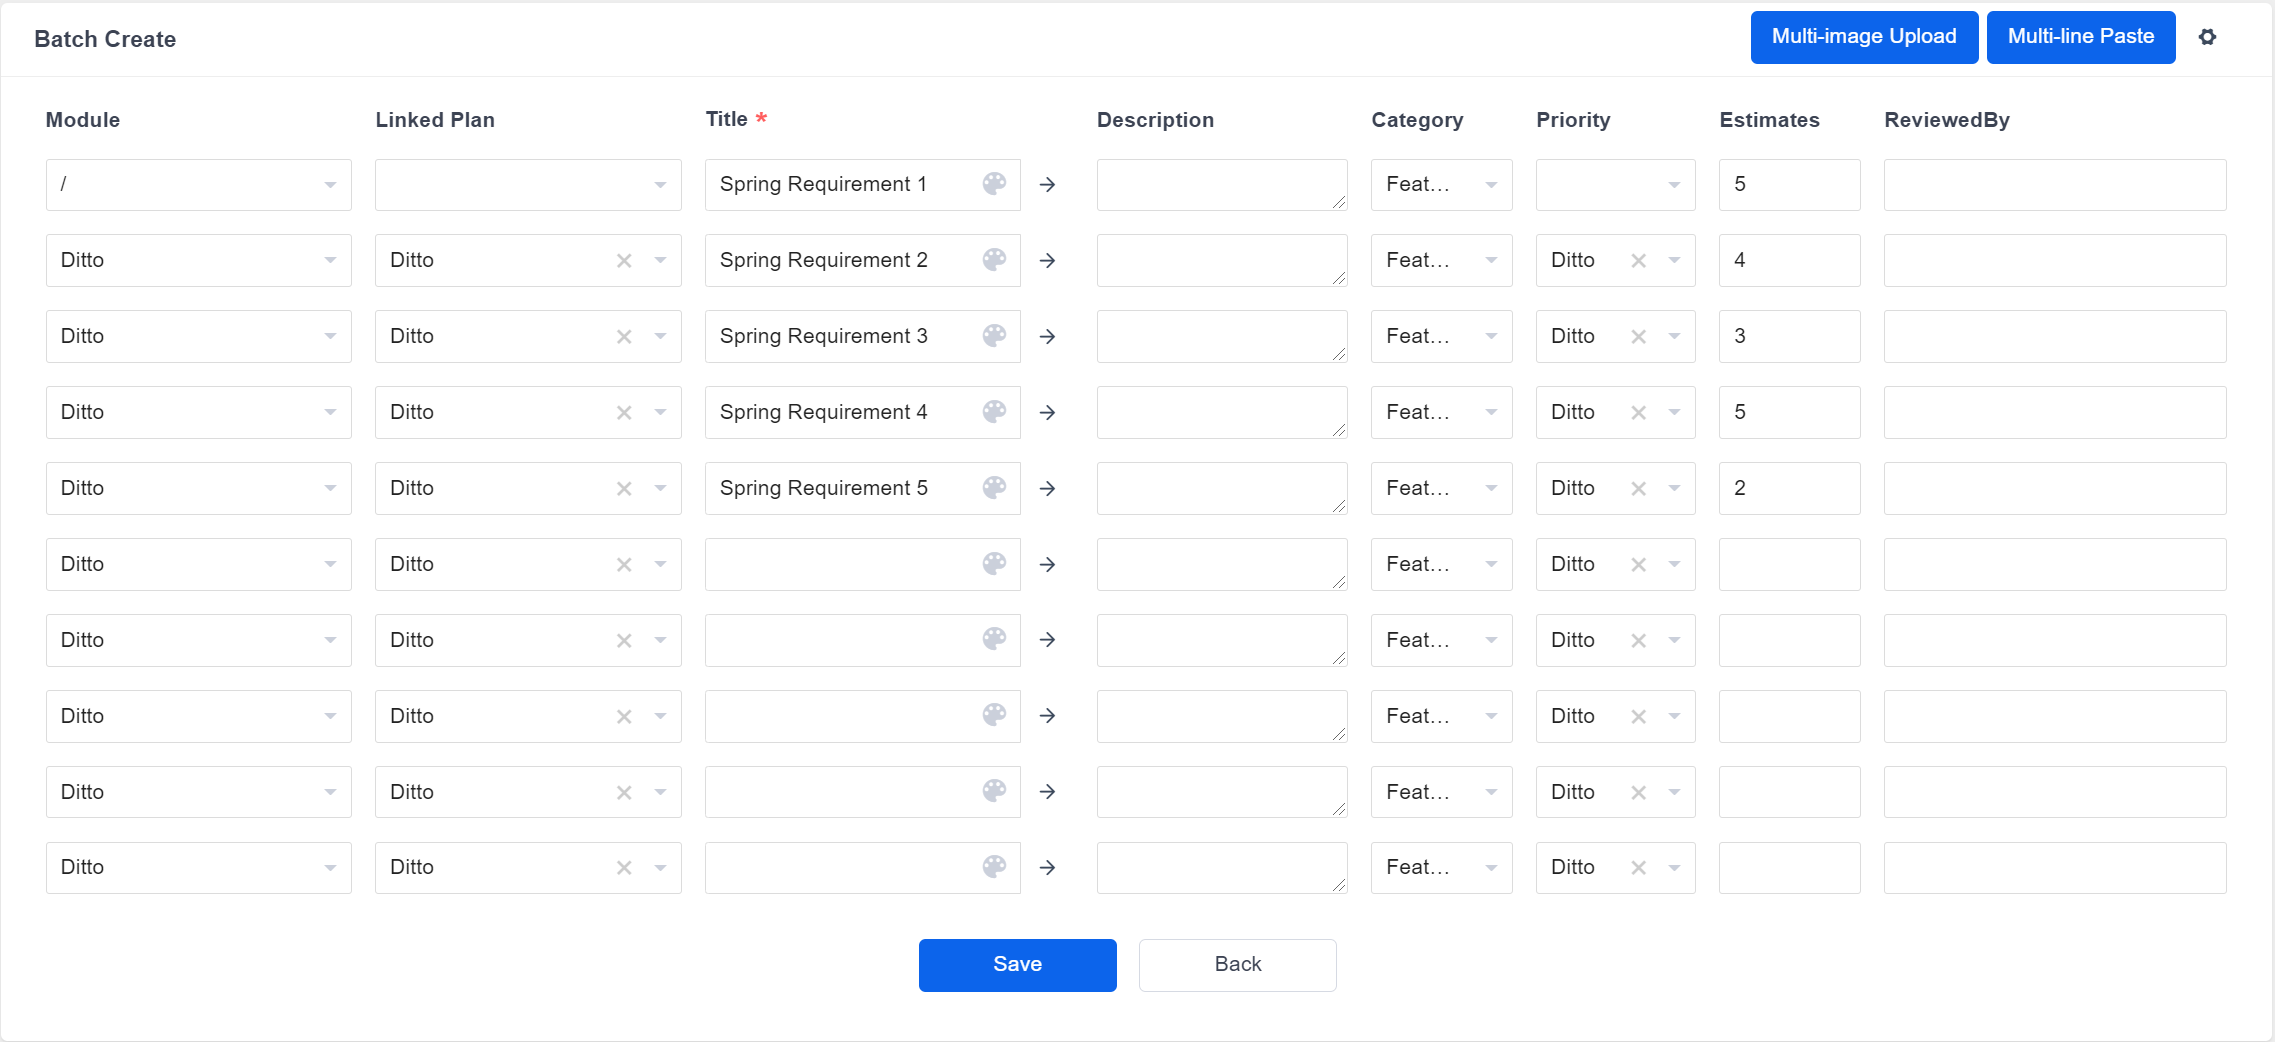Clear Priority Ditto for Spring Requirement 2
The height and width of the screenshot is (1042, 2275).
pos(1638,261)
